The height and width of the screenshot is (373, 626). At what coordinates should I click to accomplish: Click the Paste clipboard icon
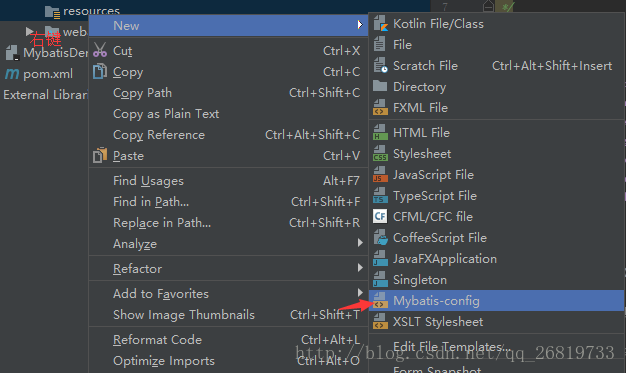coord(100,155)
